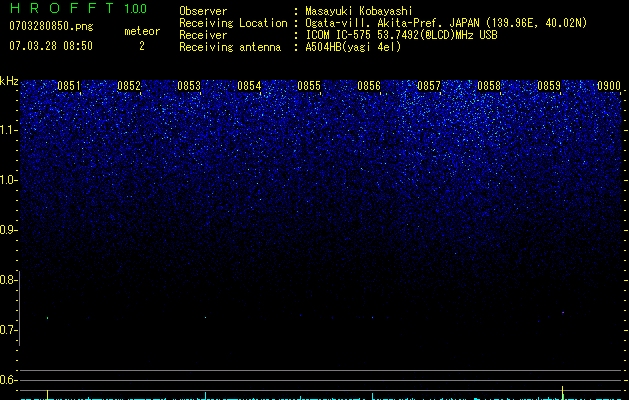629x400 pixels.
Task: Click the 0856 time marker
Action: [x=369, y=86]
